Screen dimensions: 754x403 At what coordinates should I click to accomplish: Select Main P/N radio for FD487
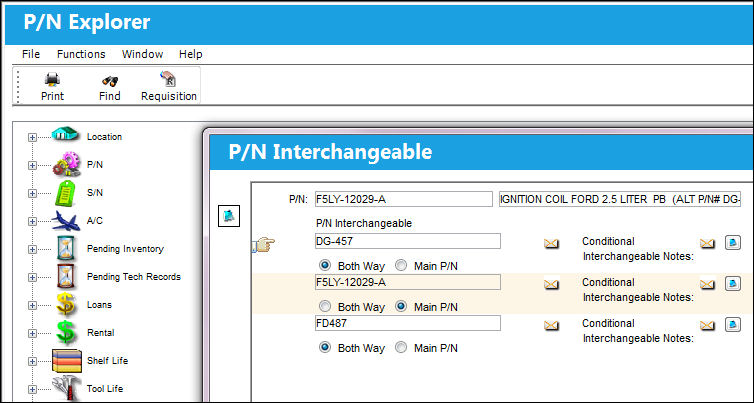click(401, 347)
